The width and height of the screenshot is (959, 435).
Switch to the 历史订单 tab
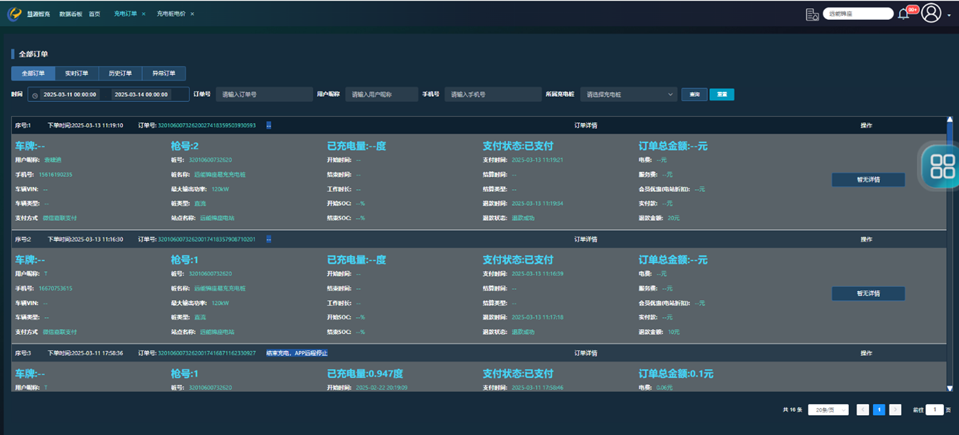point(120,73)
